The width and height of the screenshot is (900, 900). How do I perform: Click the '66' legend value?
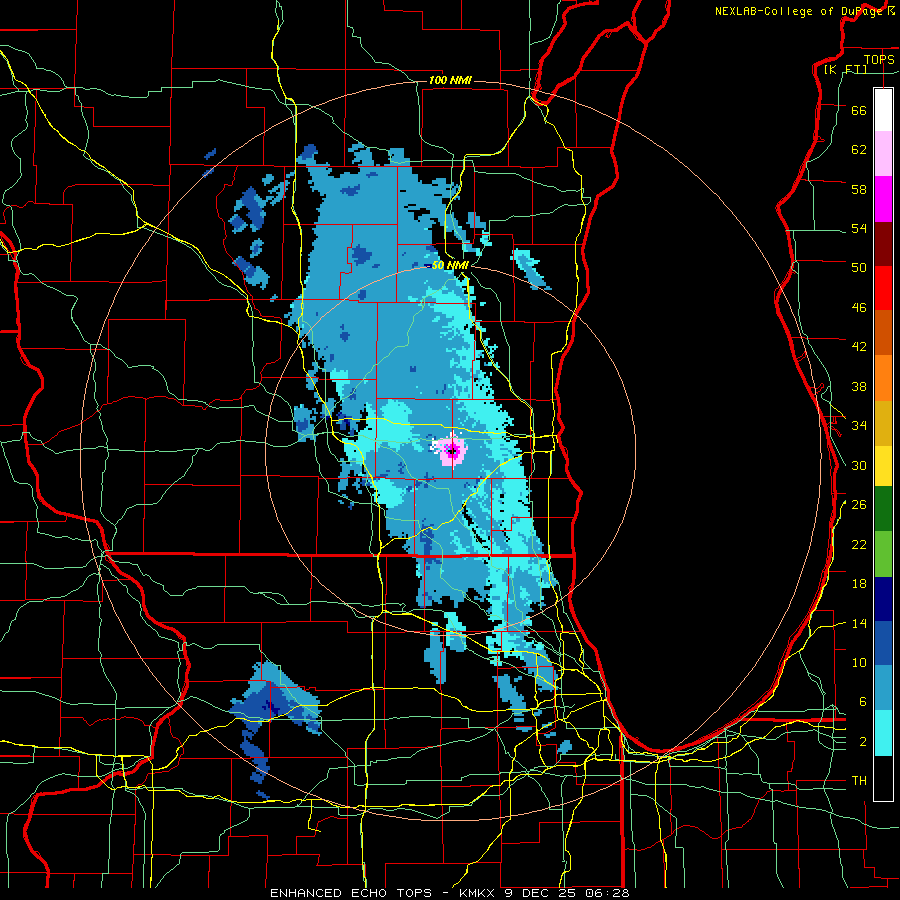click(859, 110)
